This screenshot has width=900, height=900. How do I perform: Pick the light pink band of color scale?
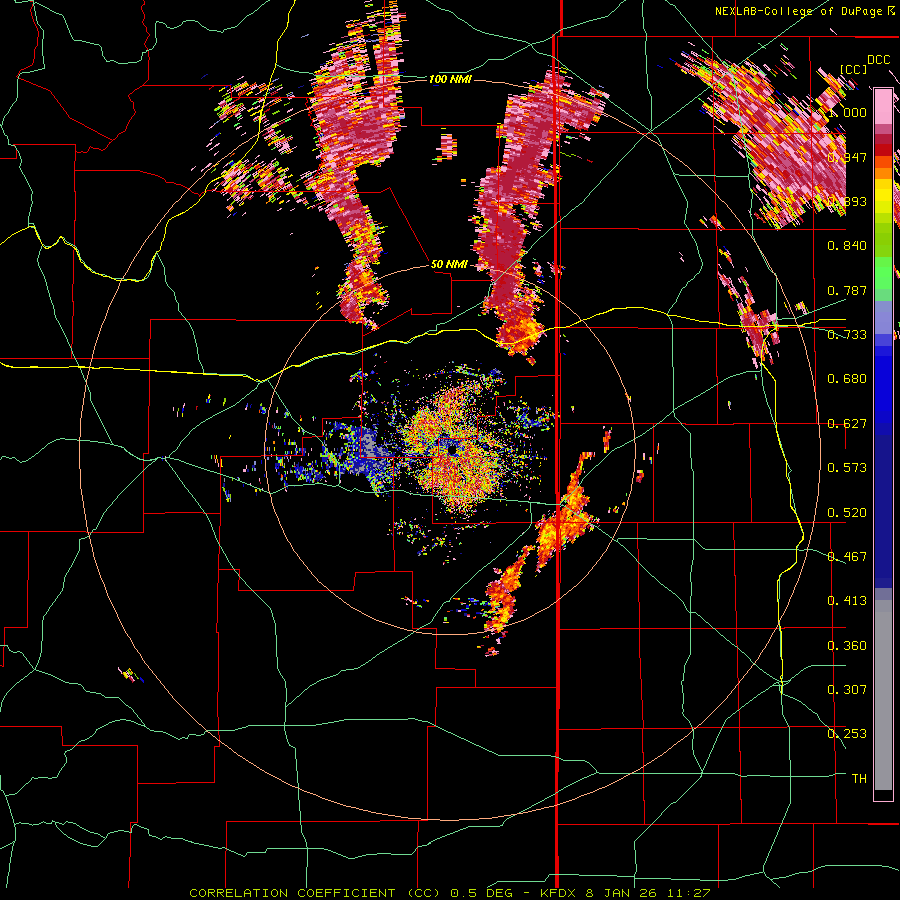[883, 106]
